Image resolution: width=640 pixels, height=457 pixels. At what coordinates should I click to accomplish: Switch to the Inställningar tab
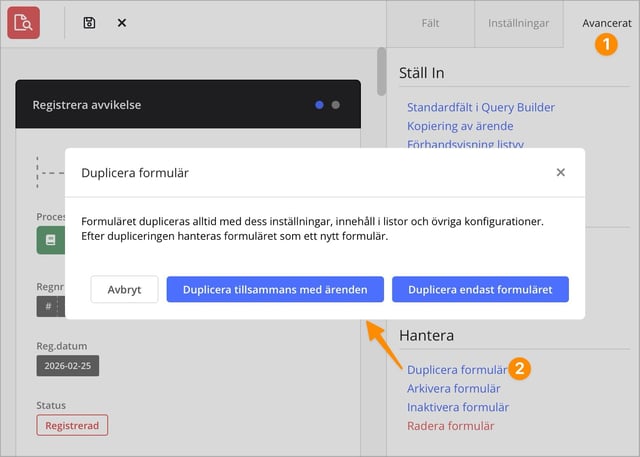pyautogui.click(x=519, y=23)
